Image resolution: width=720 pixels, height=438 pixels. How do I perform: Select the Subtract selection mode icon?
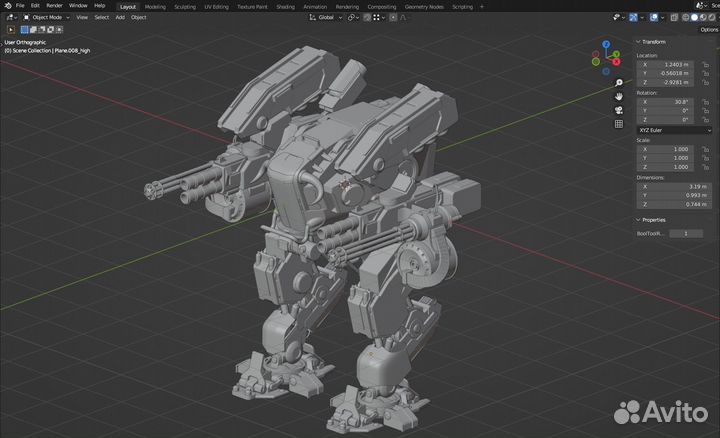[x=42, y=29]
